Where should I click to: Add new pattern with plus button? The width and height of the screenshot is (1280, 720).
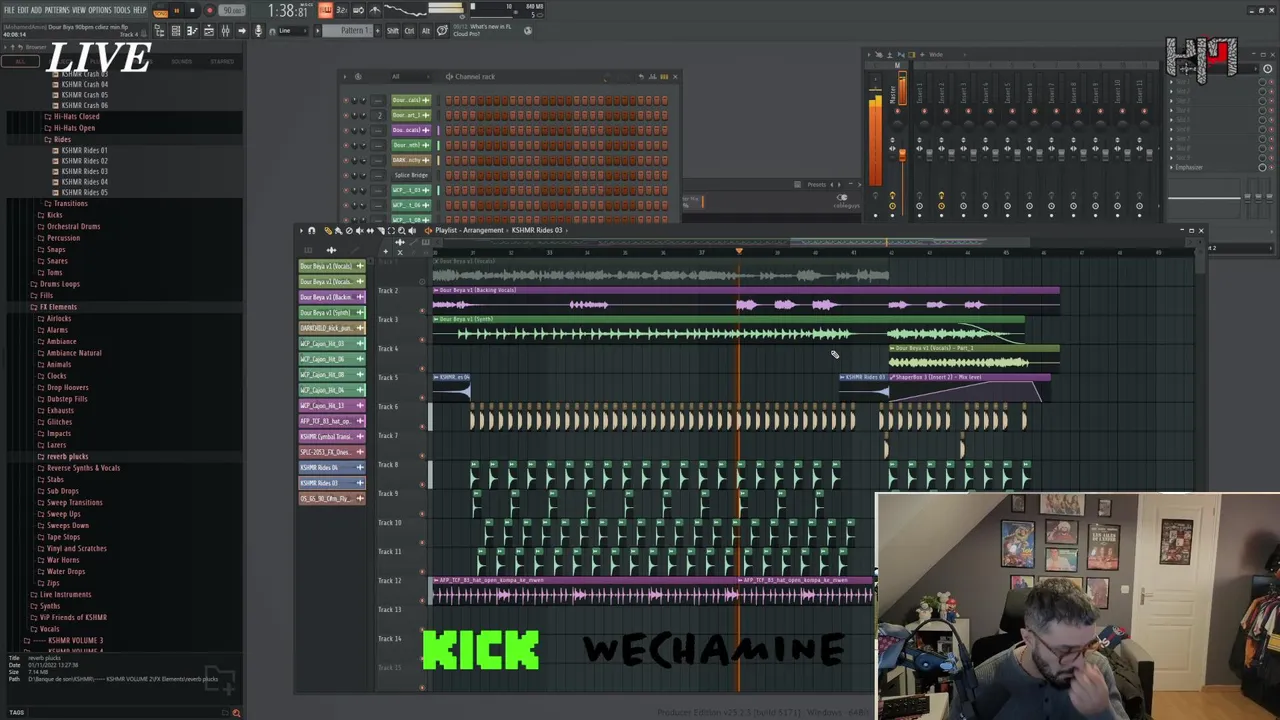(x=377, y=31)
